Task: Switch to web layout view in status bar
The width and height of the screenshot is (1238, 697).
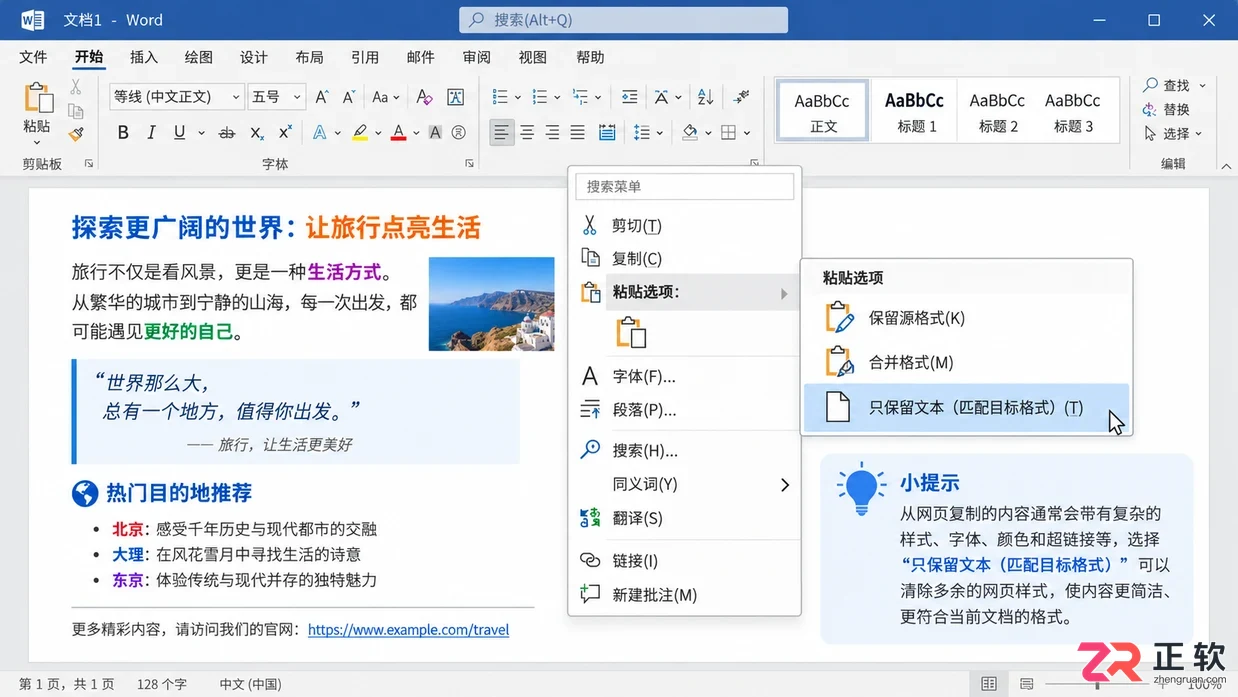Action: [1027, 684]
